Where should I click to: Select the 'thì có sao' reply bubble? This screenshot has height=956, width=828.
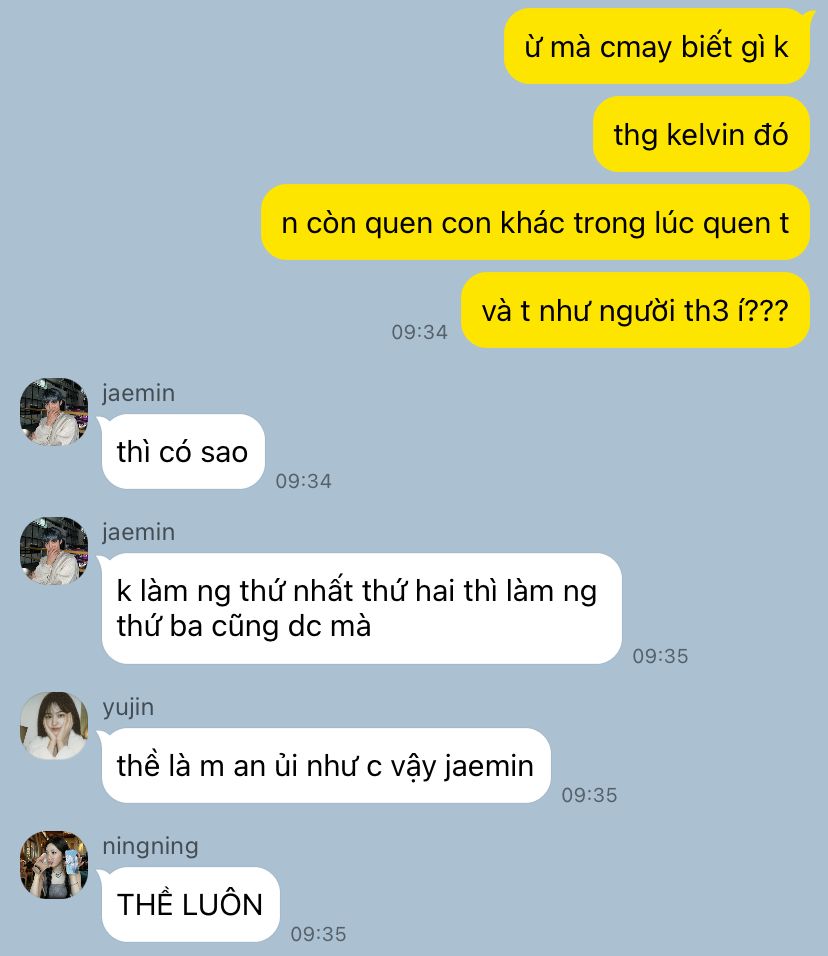183,451
